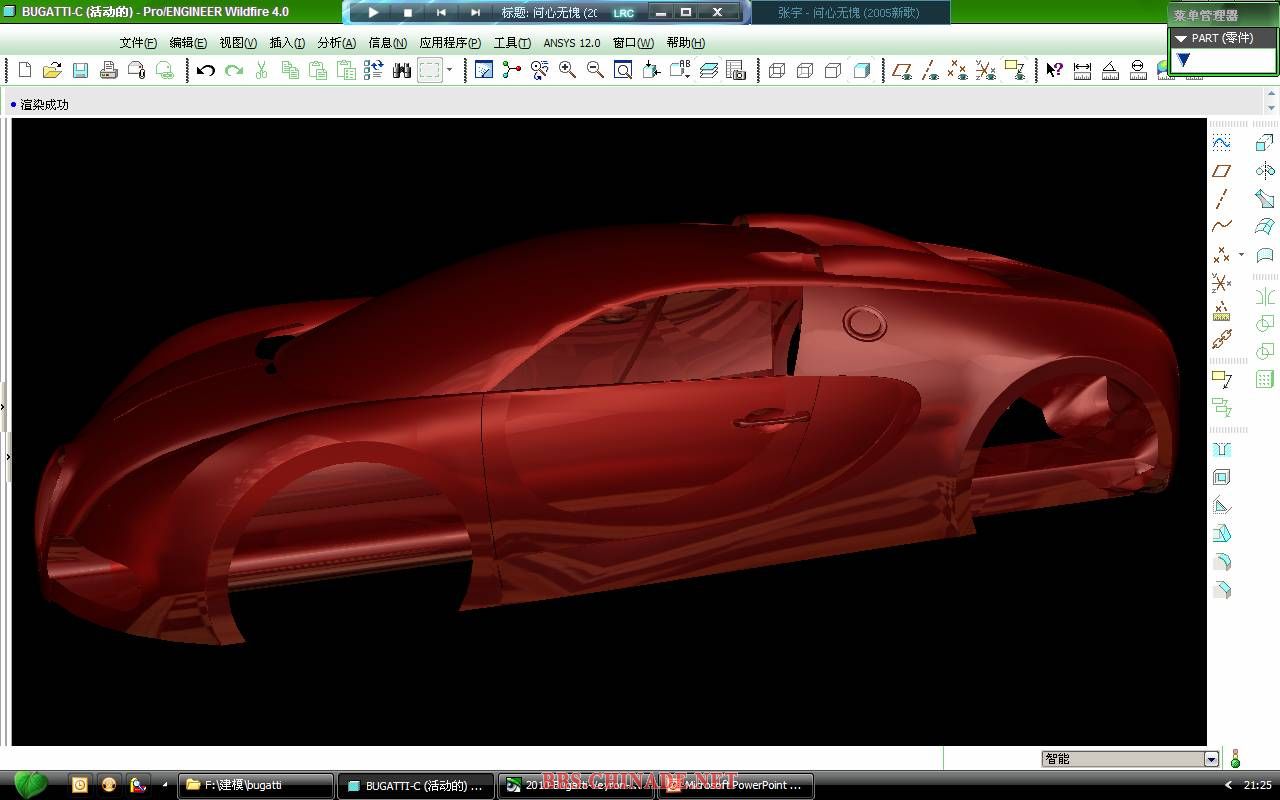Select the Hole tool
Viewport: 1280px width, 800px height.
click(x=1221, y=450)
